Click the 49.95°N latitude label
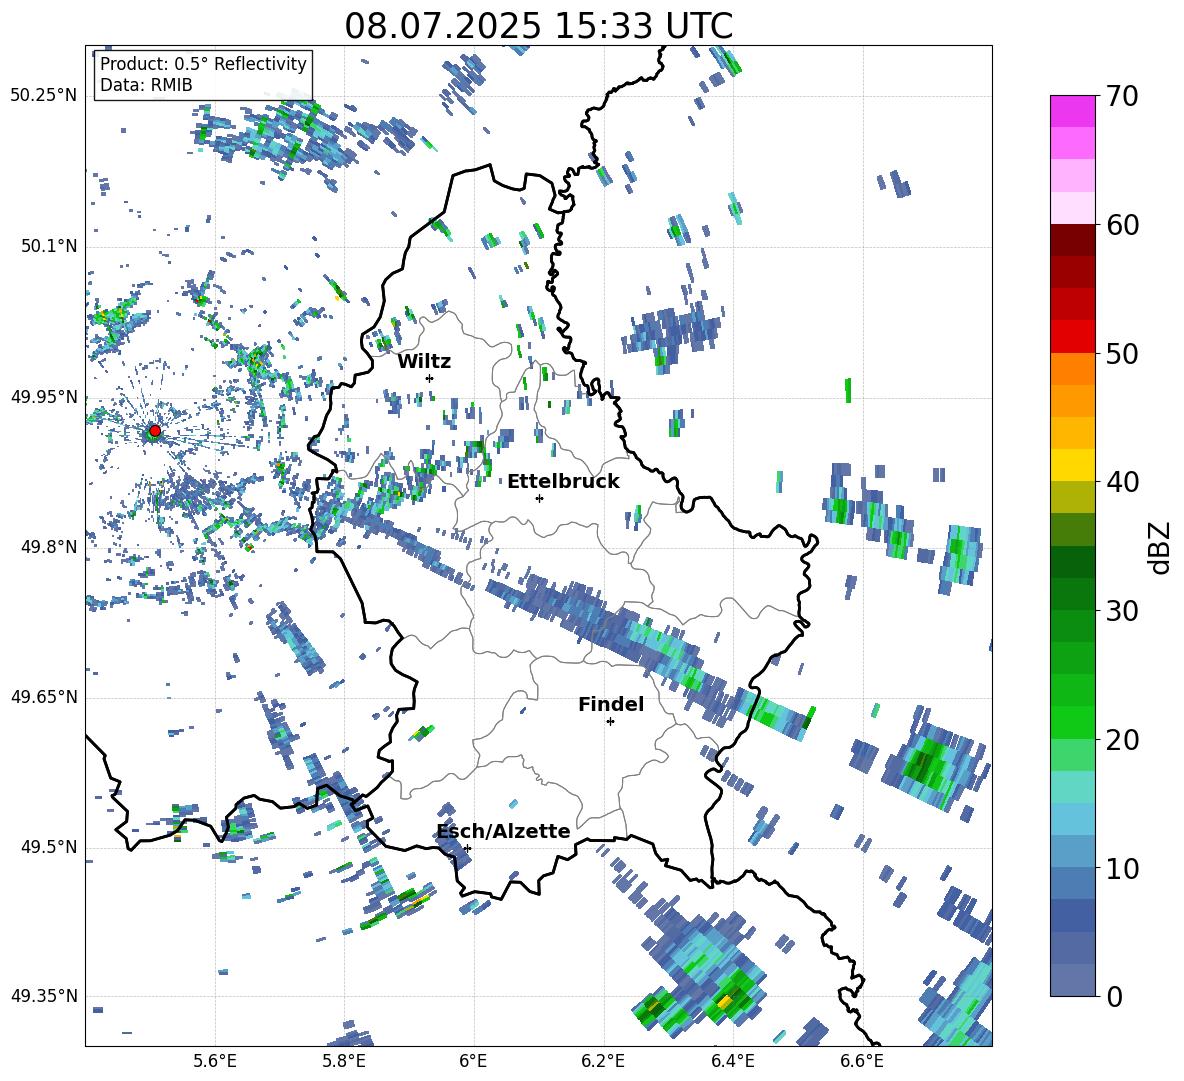This screenshot has width=1184, height=1081. 44,396
